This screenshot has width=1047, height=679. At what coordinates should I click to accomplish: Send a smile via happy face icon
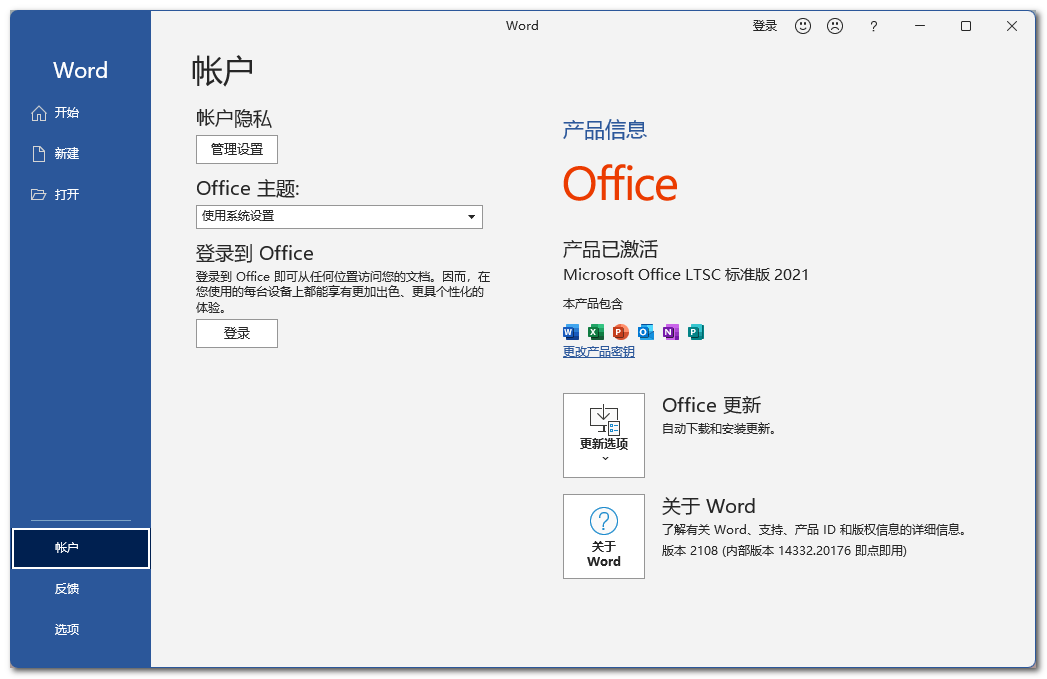pos(803,26)
